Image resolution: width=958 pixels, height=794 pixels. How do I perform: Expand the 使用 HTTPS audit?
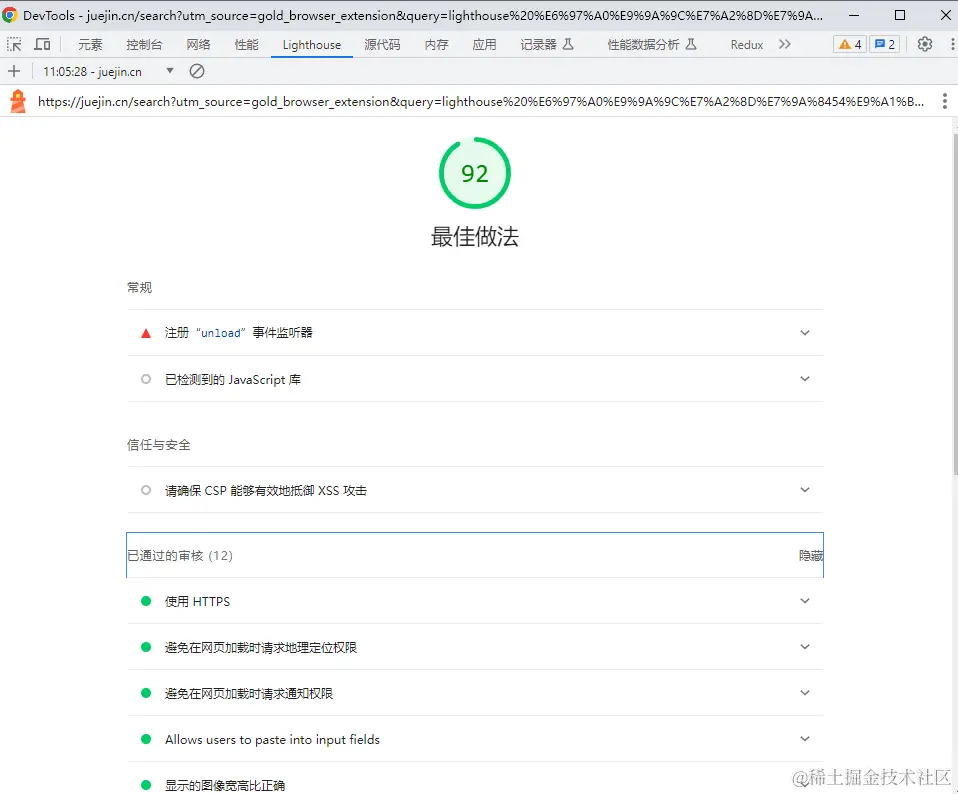point(475,601)
